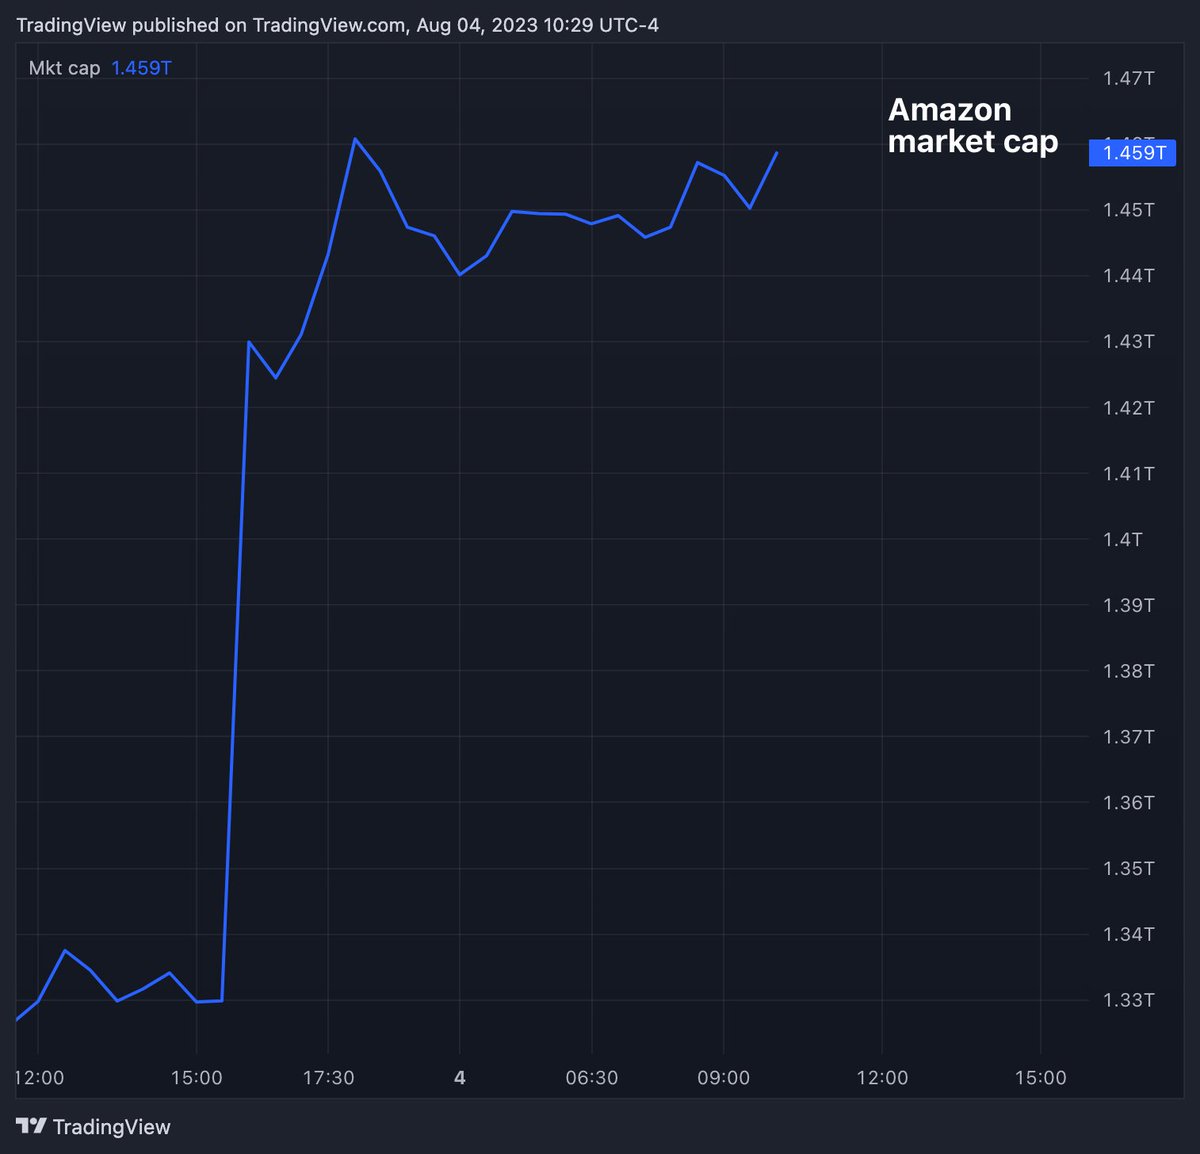Click the line's 17:30 peak point
The image size is (1200, 1154).
(x=354, y=139)
